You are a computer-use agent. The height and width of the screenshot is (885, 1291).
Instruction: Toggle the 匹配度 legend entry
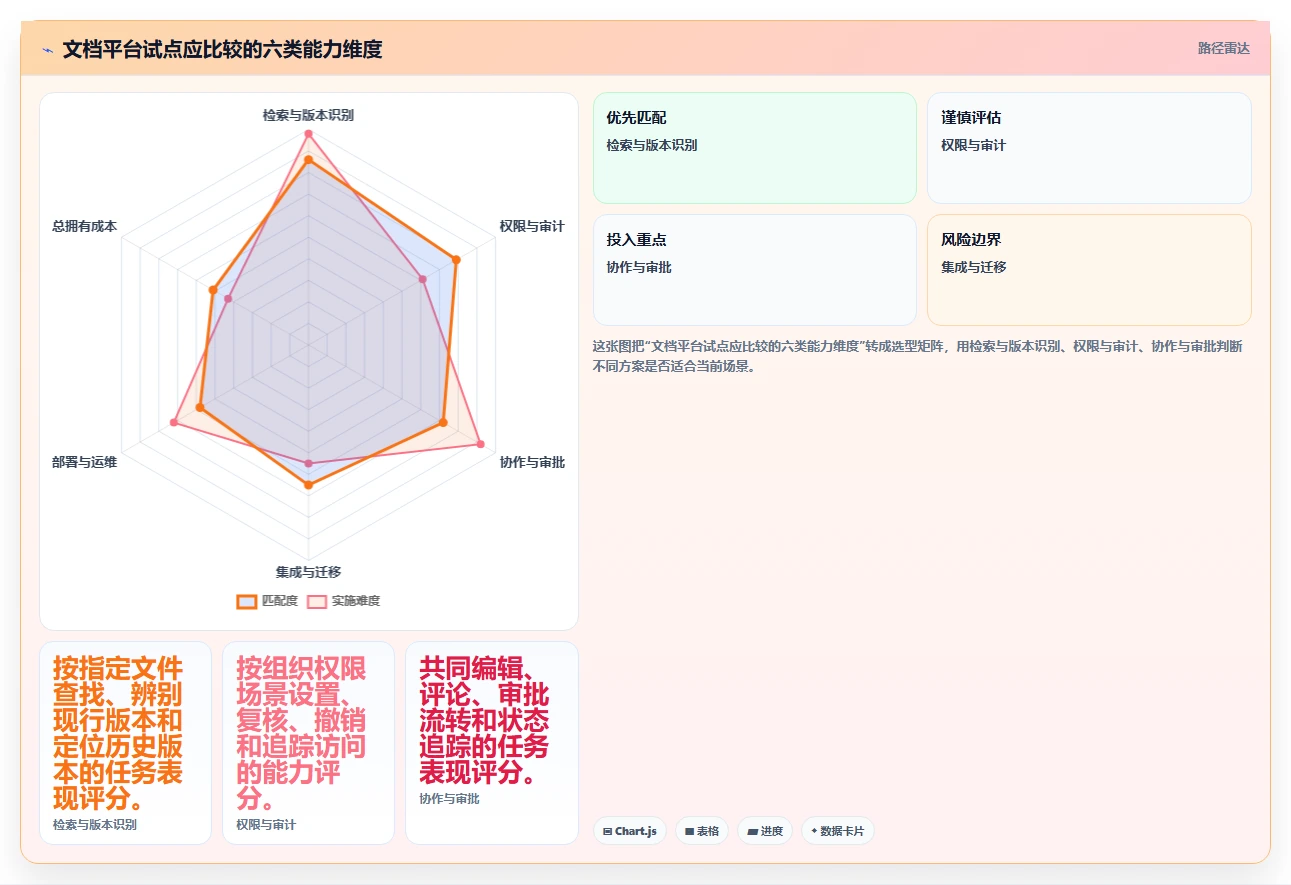(267, 601)
